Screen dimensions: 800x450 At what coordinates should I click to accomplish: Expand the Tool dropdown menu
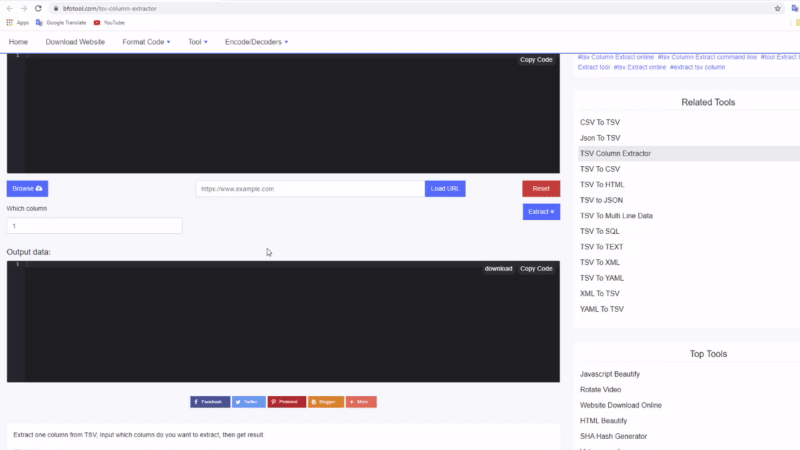pyautogui.click(x=197, y=42)
